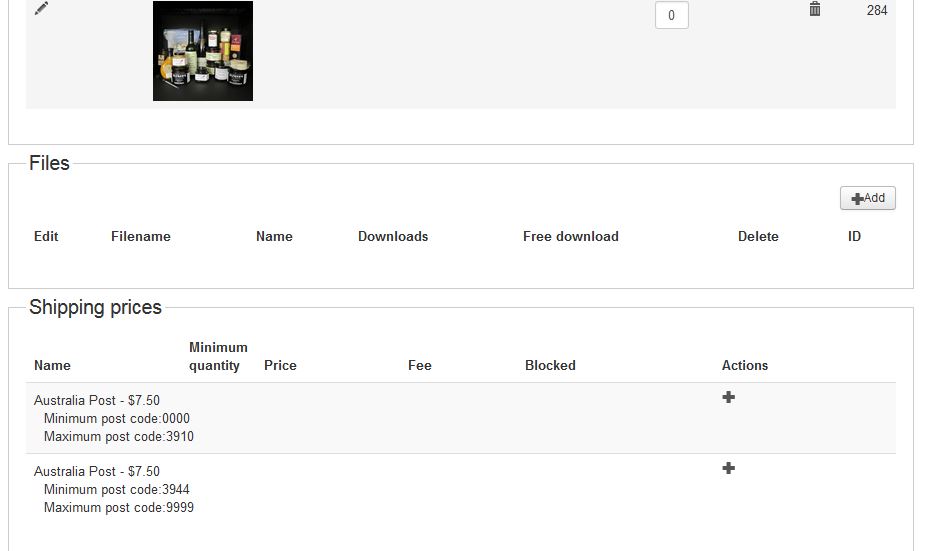
Task: Click the Minimum quantity column header
Action: 218,356
